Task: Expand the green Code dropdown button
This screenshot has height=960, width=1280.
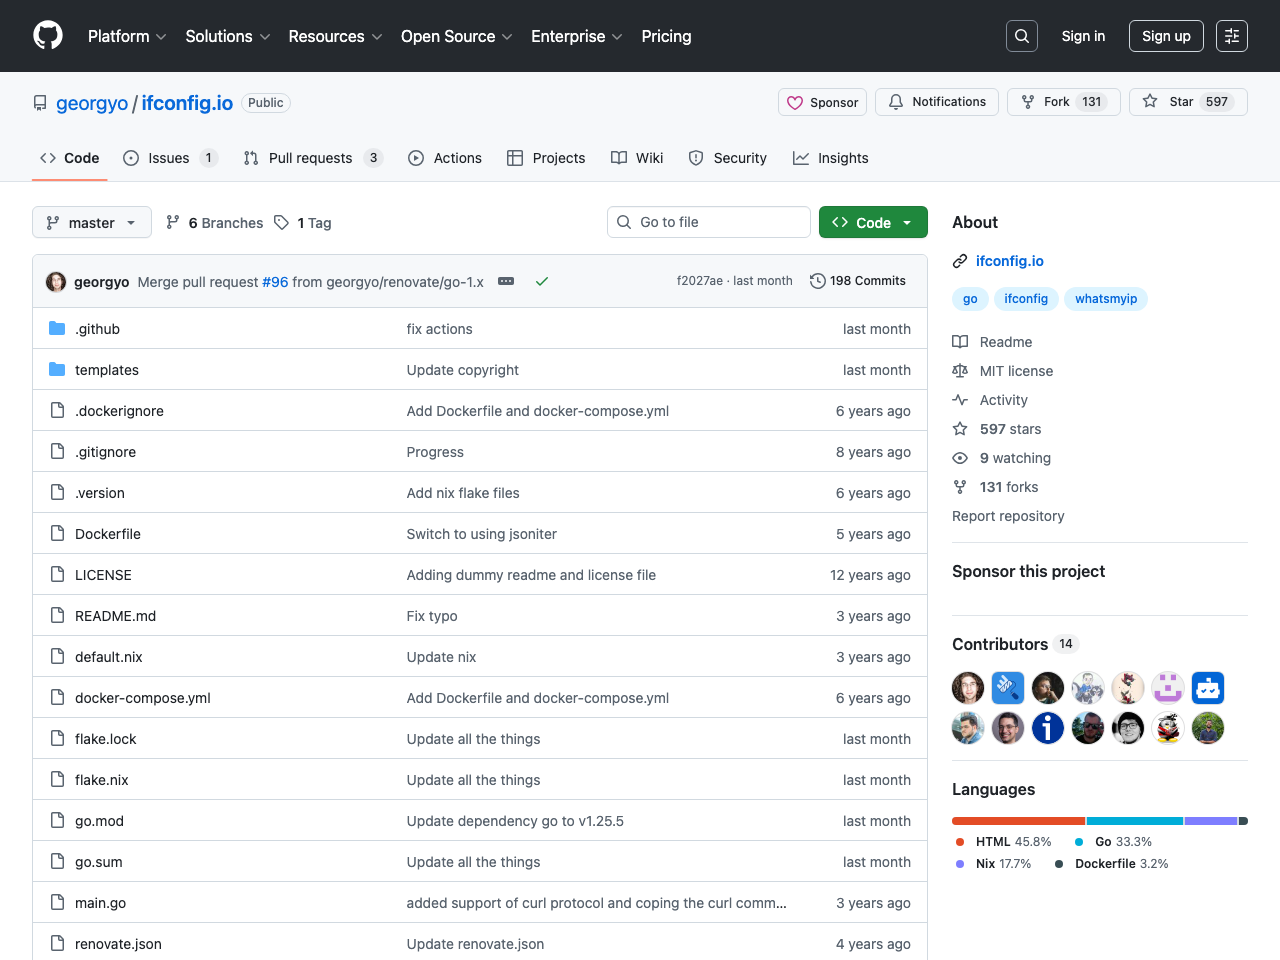Action: point(872,222)
